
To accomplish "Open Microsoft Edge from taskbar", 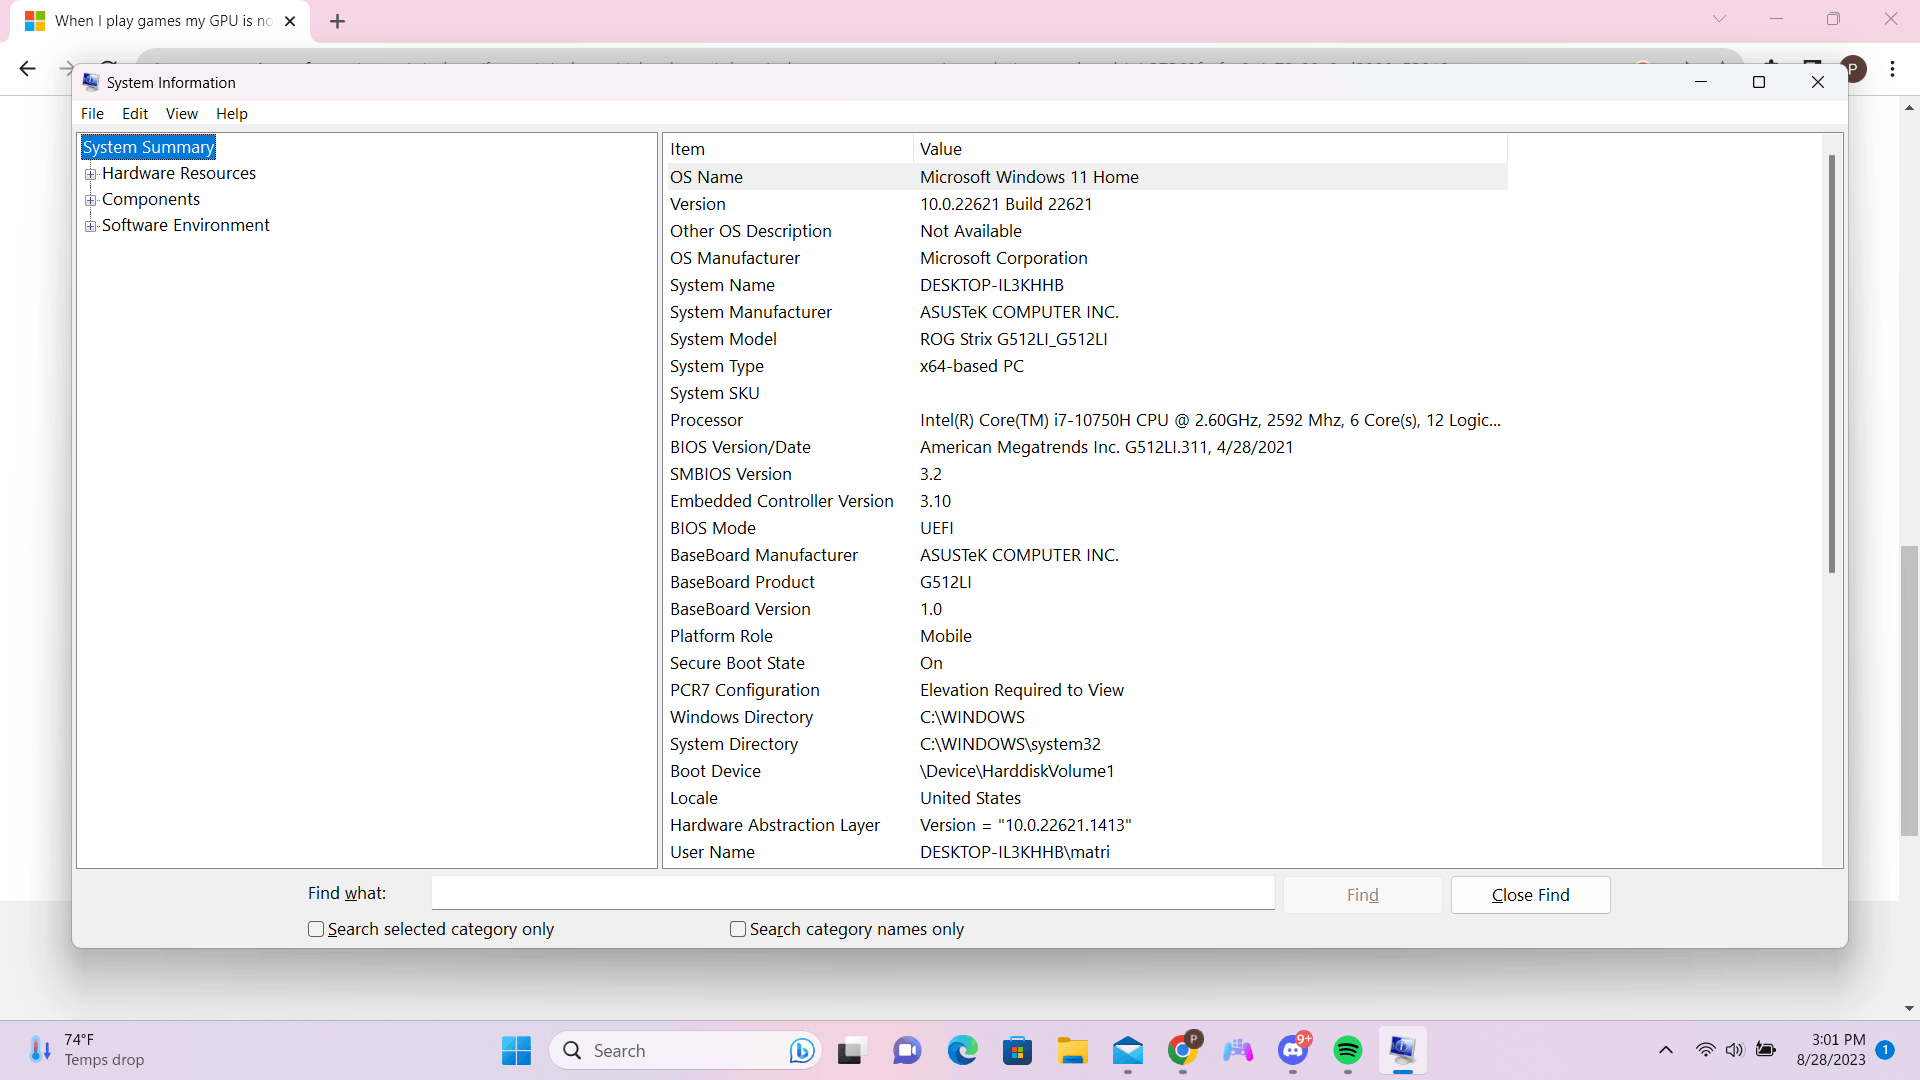I will tap(962, 1050).
